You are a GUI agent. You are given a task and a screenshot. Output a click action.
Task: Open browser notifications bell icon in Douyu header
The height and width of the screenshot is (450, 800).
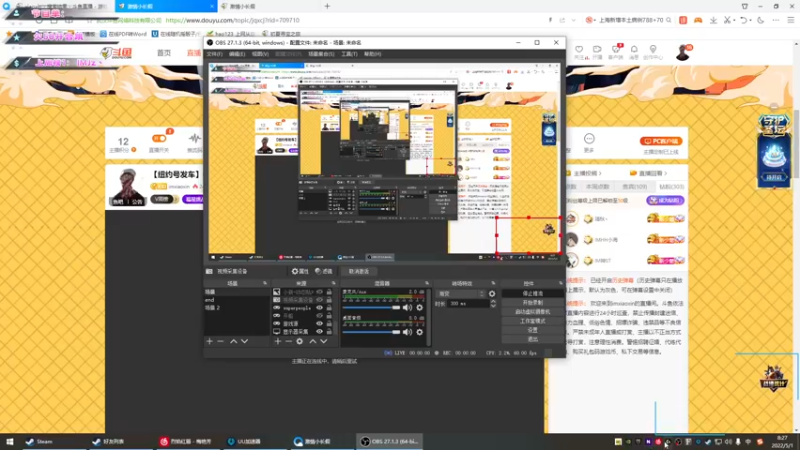coord(634,49)
